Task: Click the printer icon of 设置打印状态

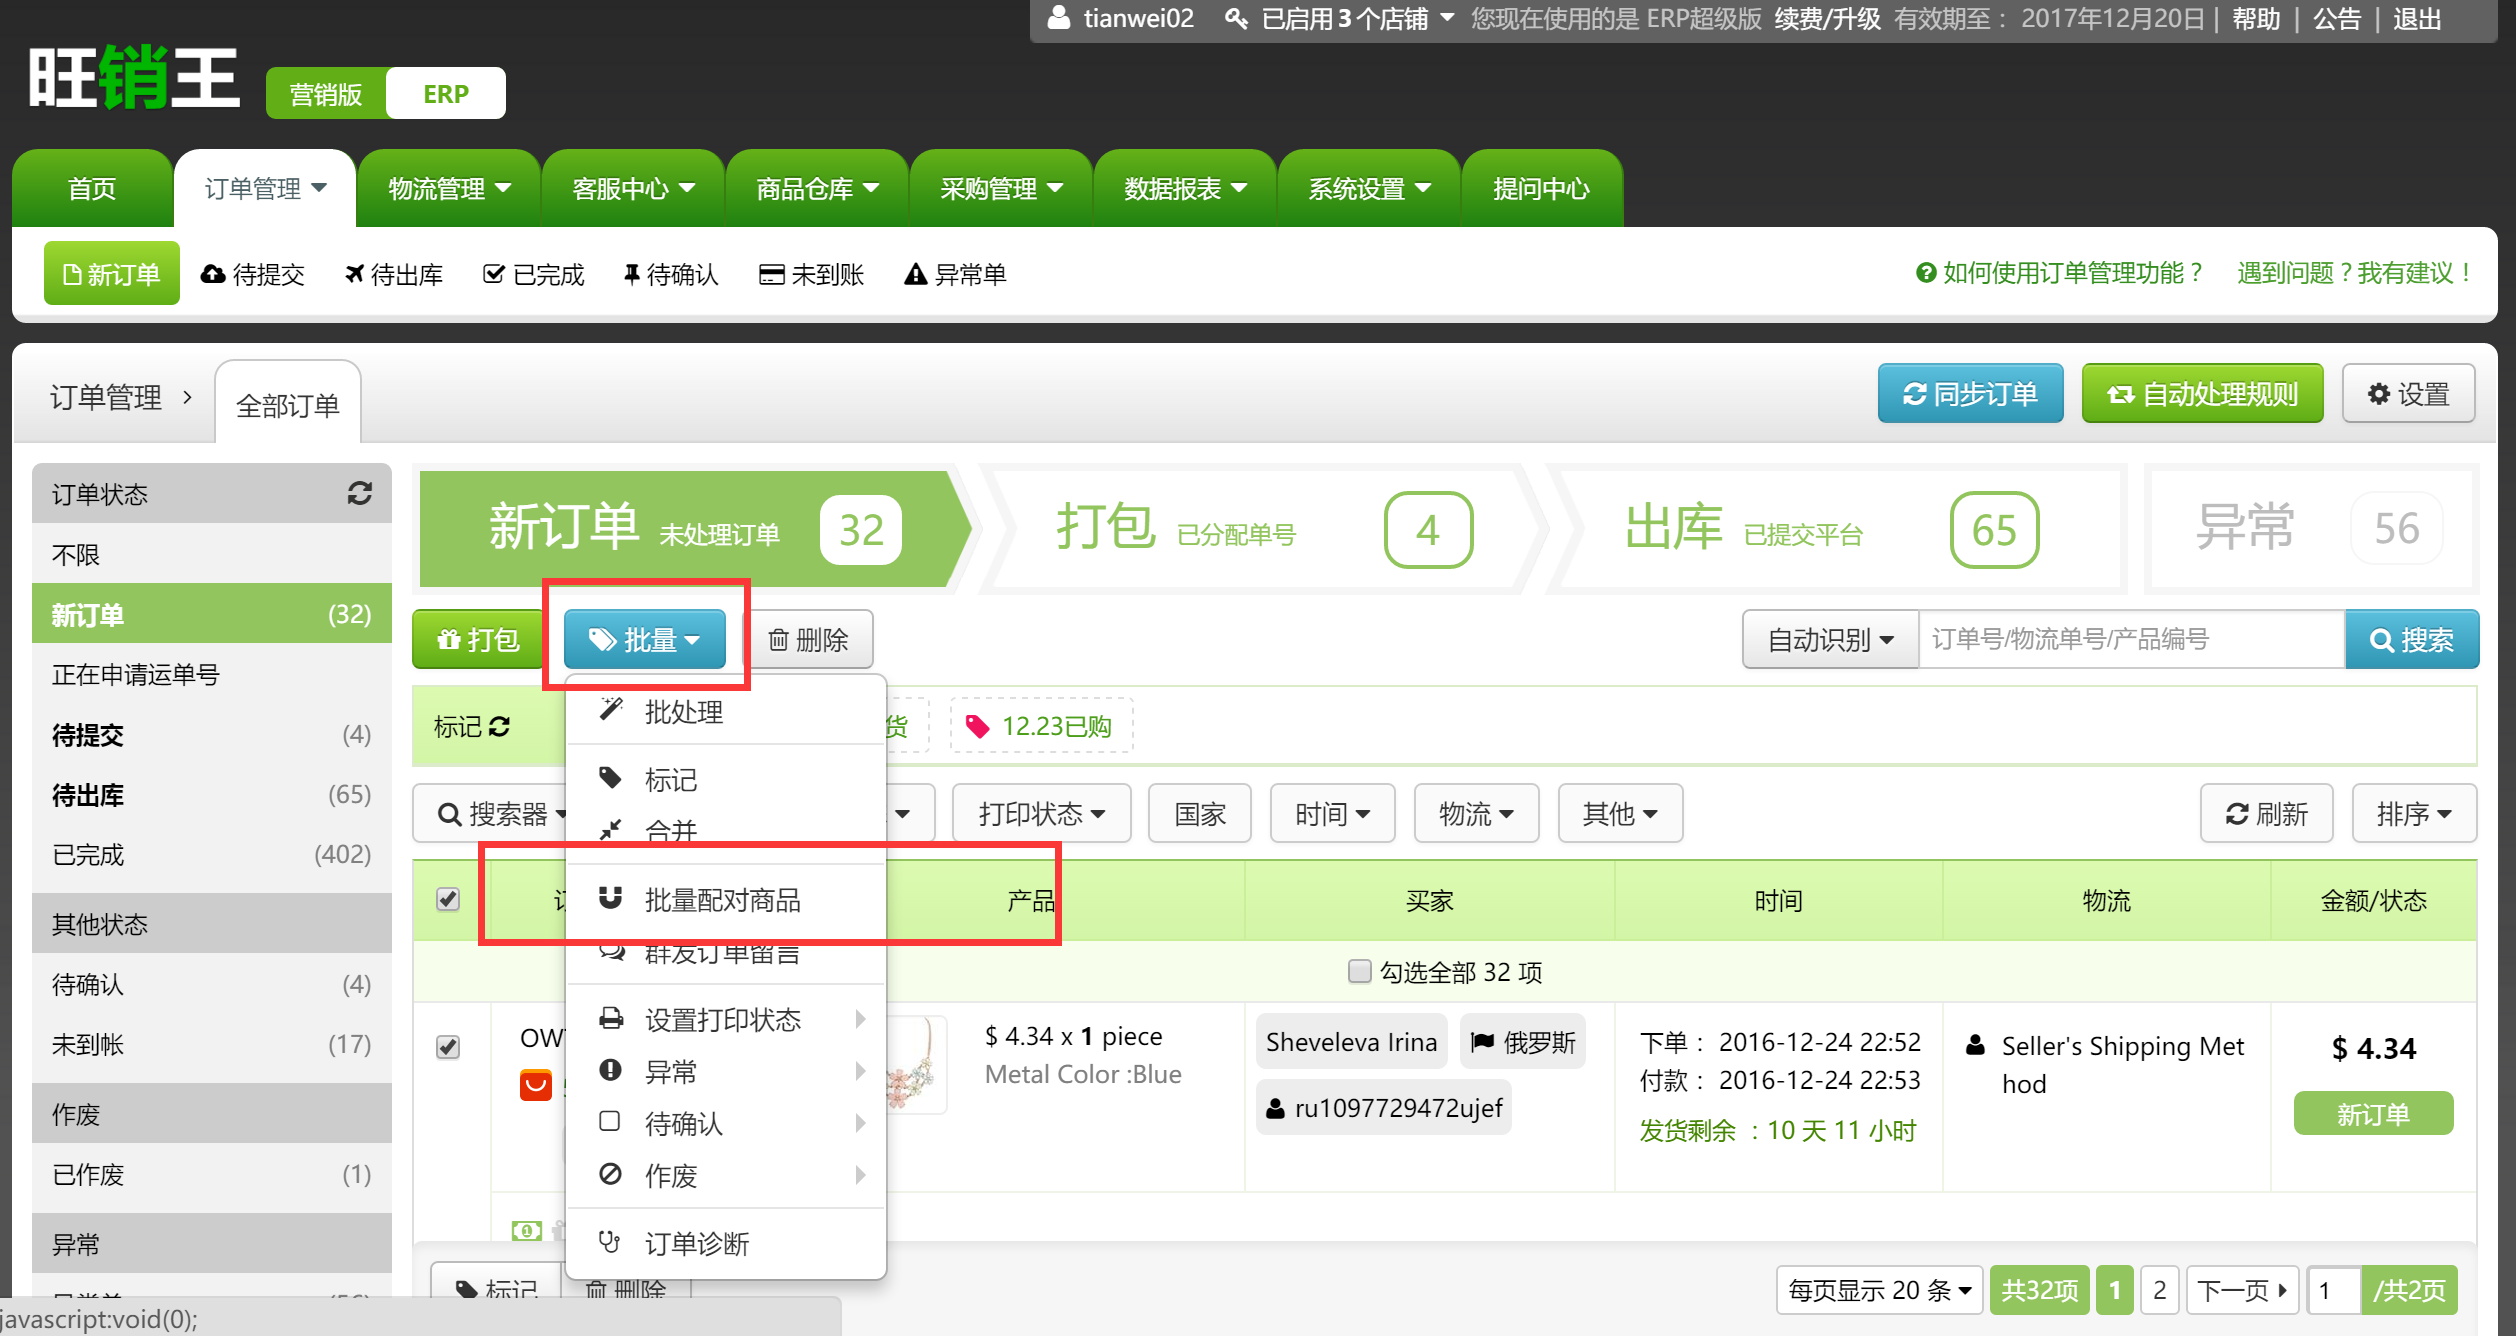Action: tap(610, 1018)
